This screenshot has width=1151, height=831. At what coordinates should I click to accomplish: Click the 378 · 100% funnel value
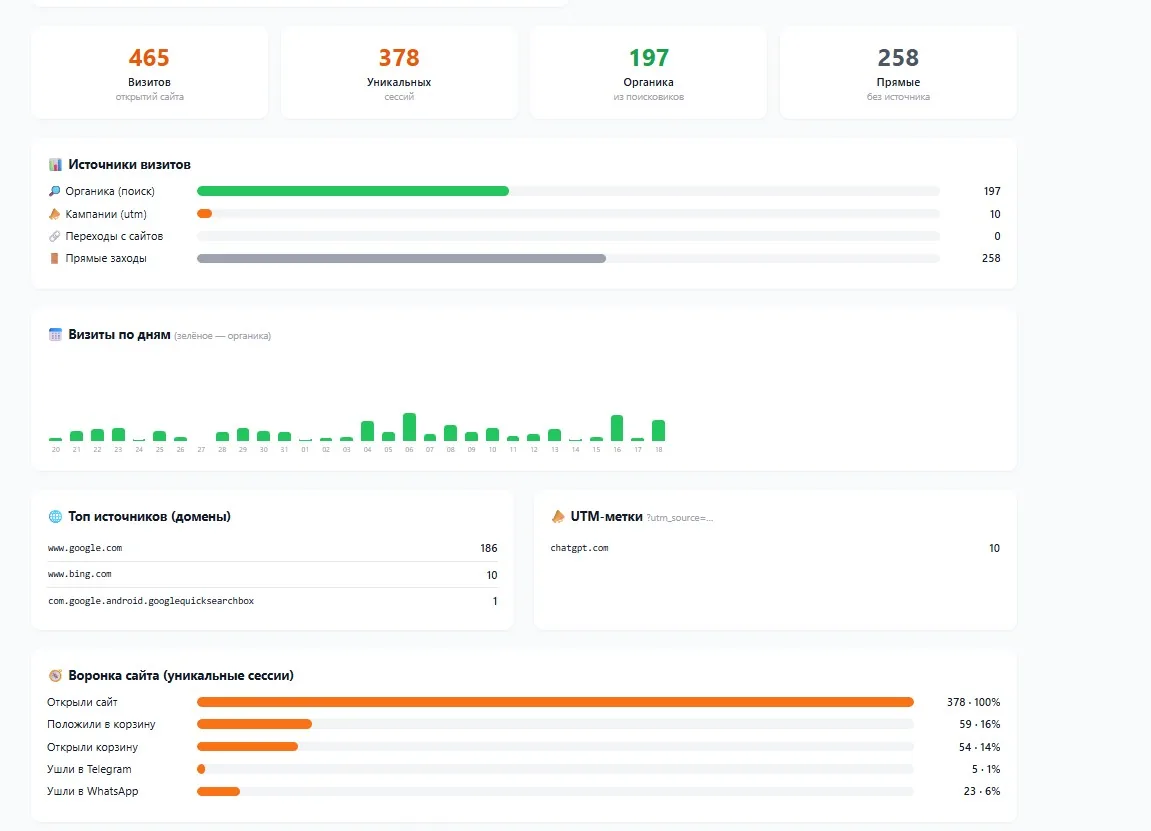coord(973,703)
